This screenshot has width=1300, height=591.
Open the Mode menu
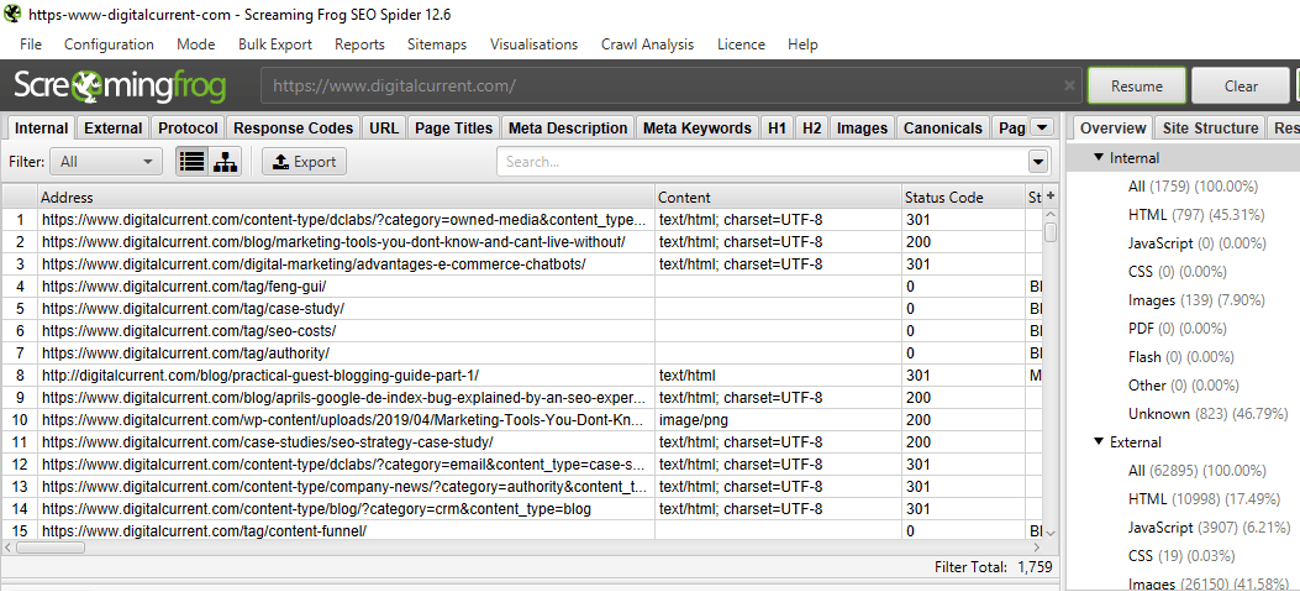point(196,44)
